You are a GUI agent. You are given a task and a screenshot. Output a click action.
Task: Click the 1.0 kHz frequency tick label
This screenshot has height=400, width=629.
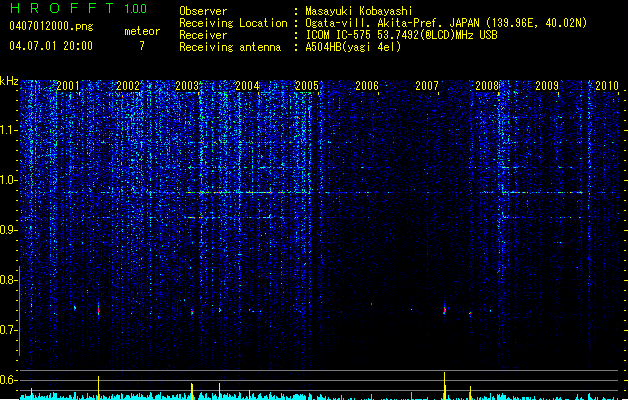[x=9, y=180]
